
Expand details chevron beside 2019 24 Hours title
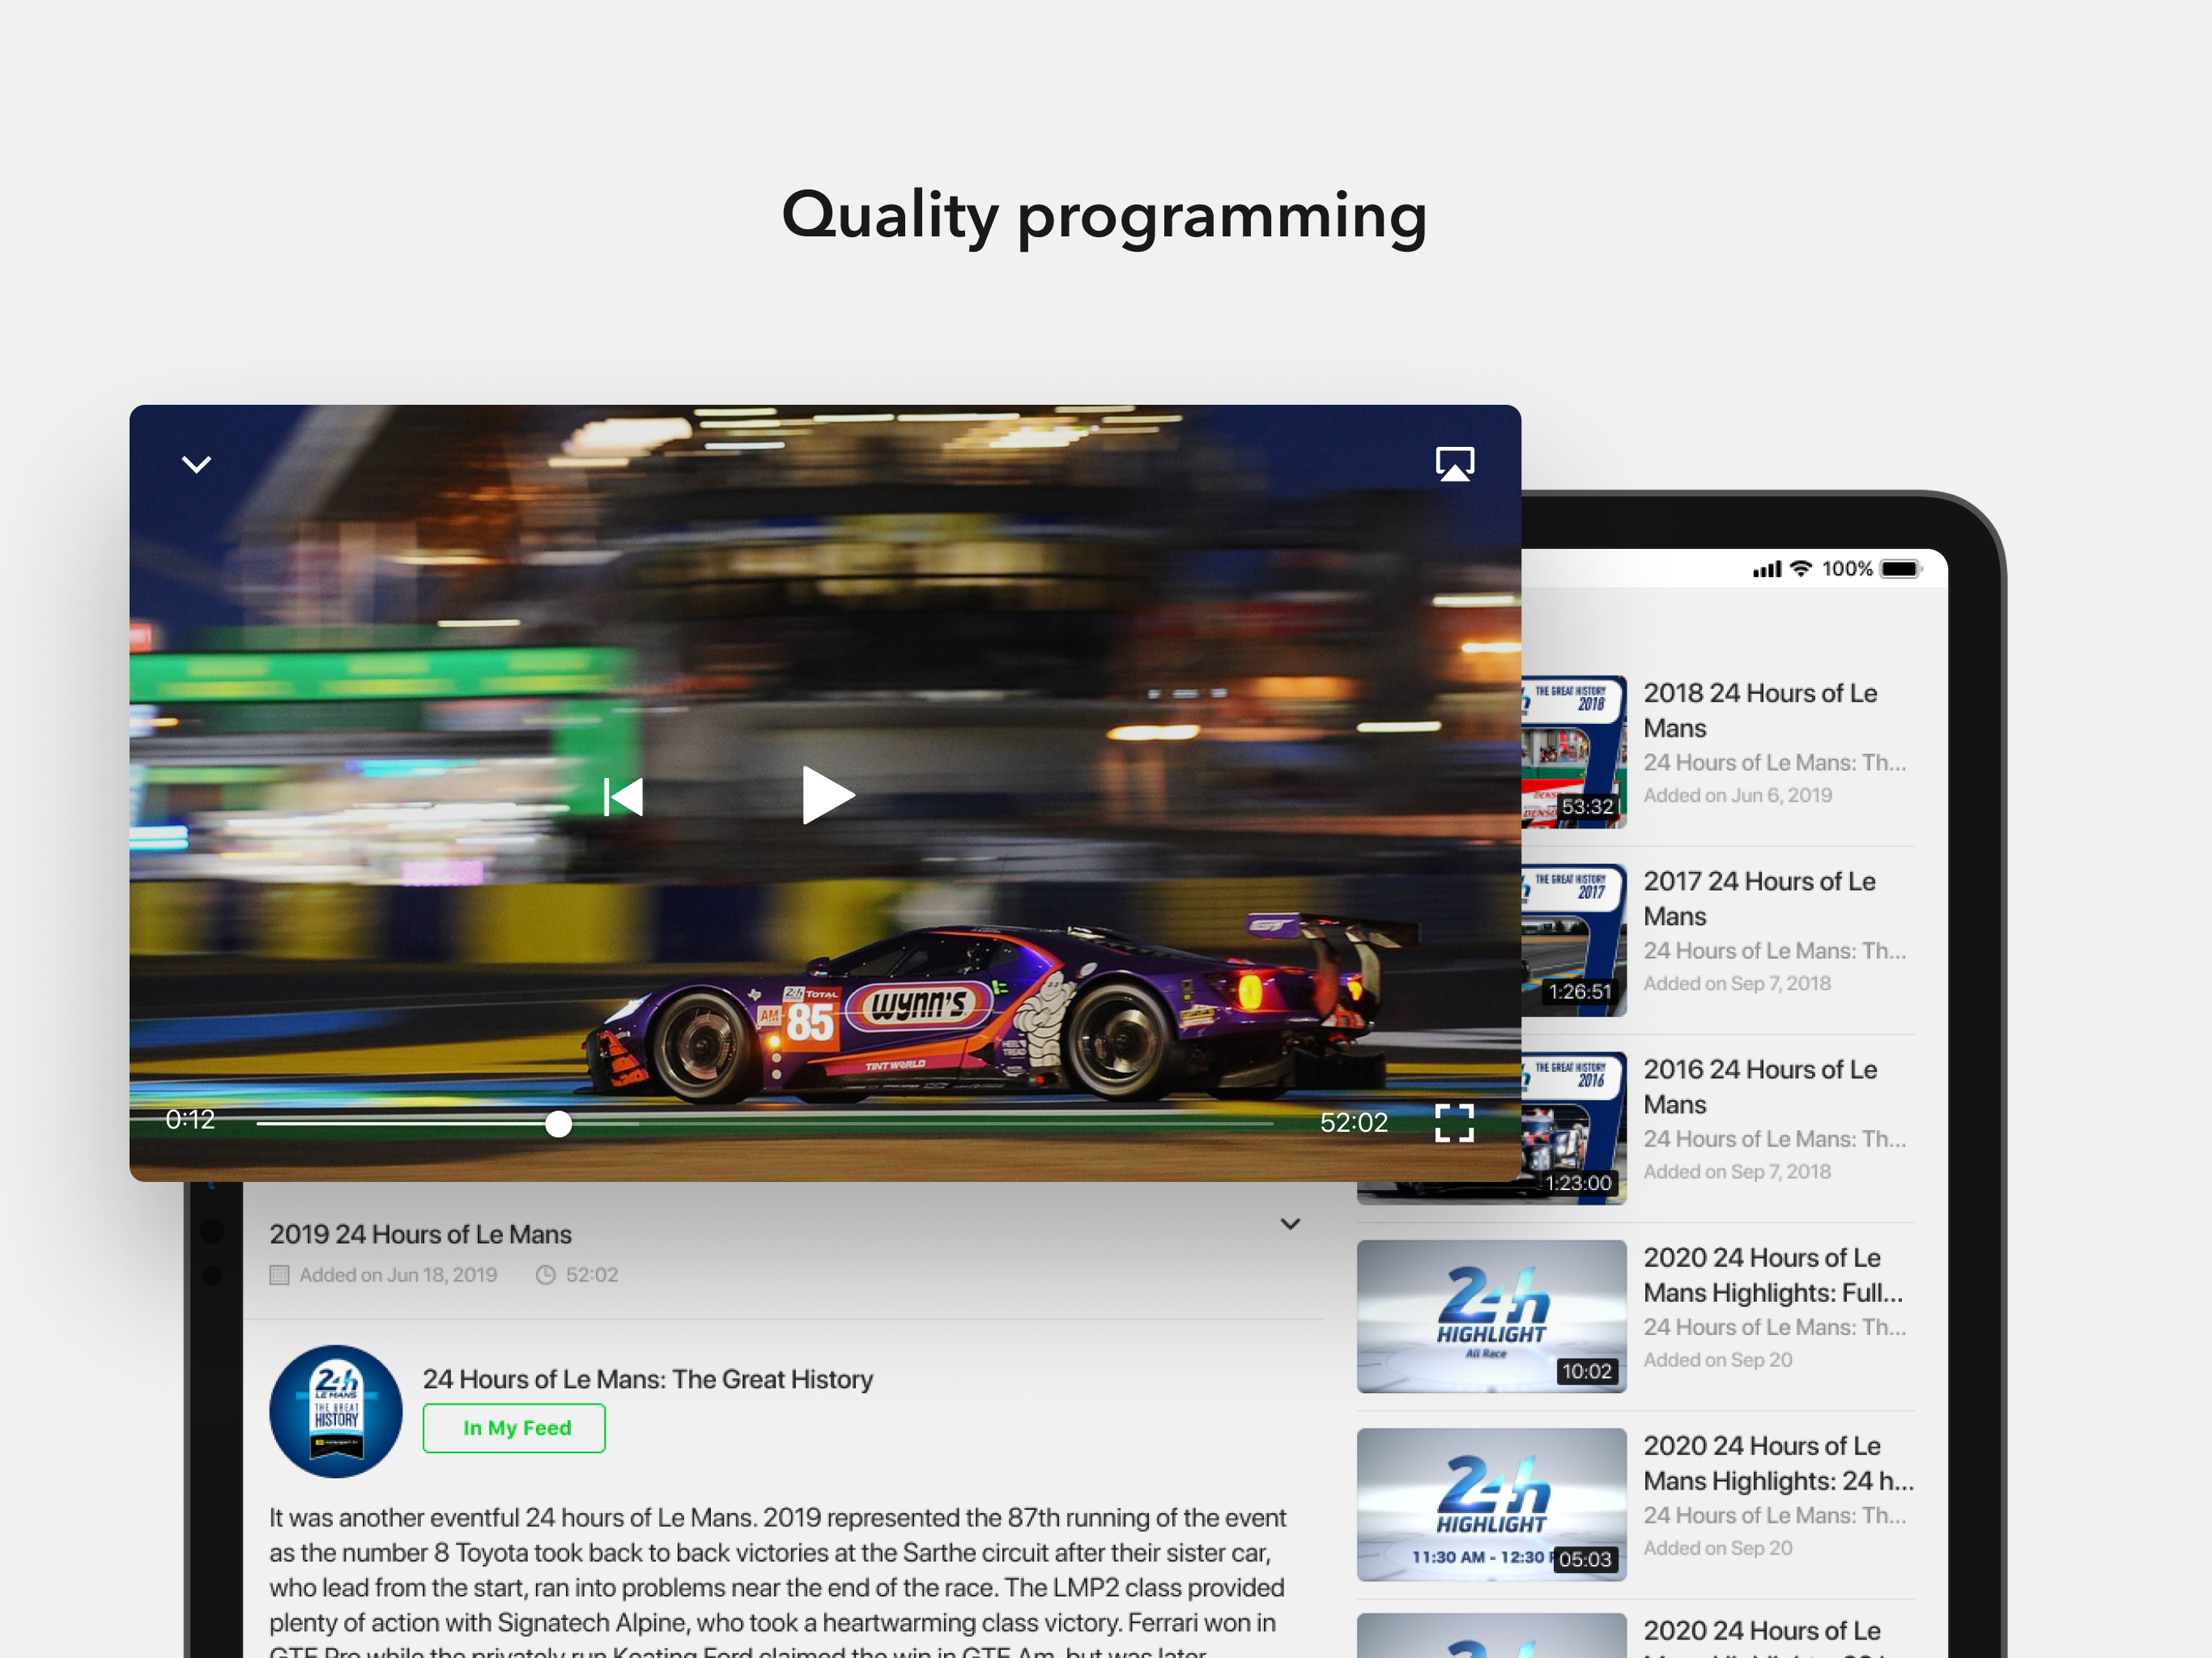(1290, 1224)
